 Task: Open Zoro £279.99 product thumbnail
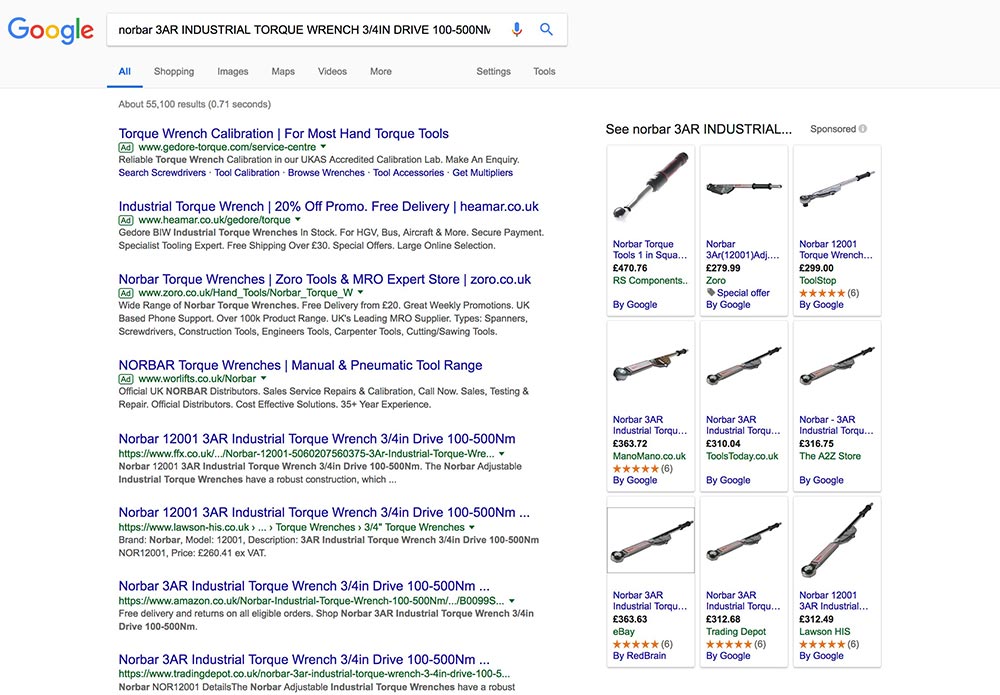744,187
